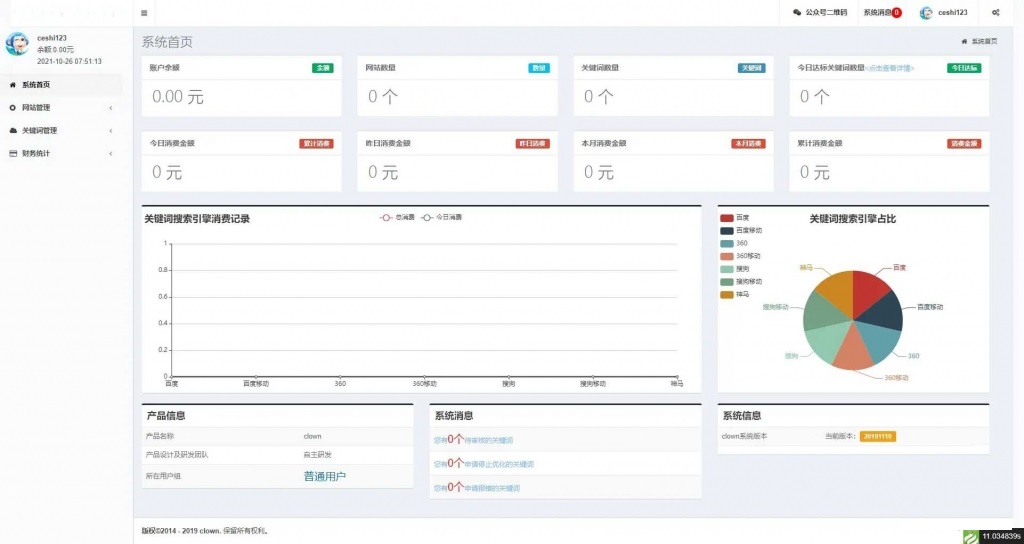Click the ceshi123 avatar in the top bar
The image size is (1024, 544).
(x=926, y=13)
